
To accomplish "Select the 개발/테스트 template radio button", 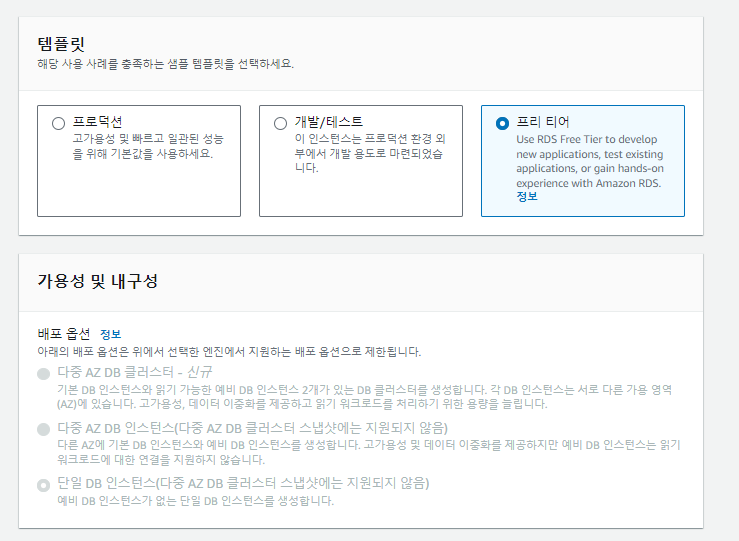I will pyautogui.click(x=280, y=123).
